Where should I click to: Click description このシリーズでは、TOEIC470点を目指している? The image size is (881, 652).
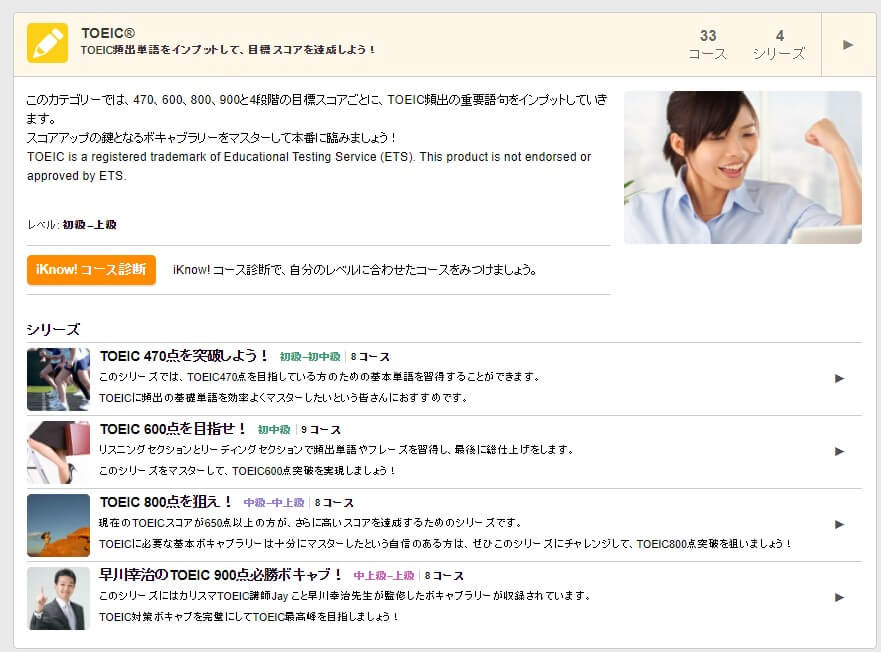(319, 377)
